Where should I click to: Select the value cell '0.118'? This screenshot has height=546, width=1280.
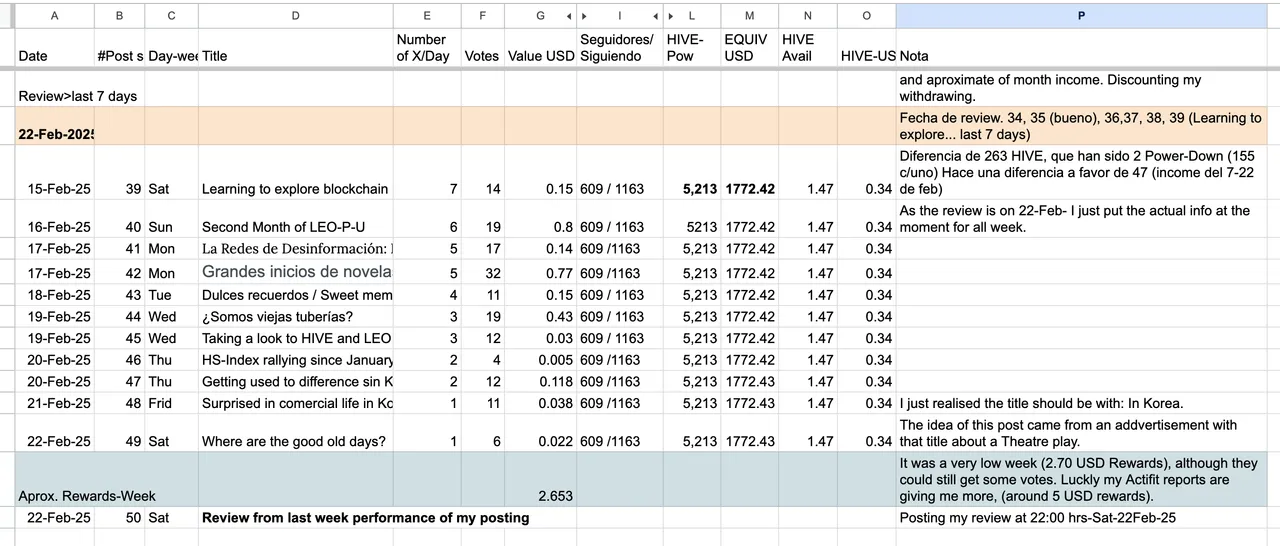(540, 381)
